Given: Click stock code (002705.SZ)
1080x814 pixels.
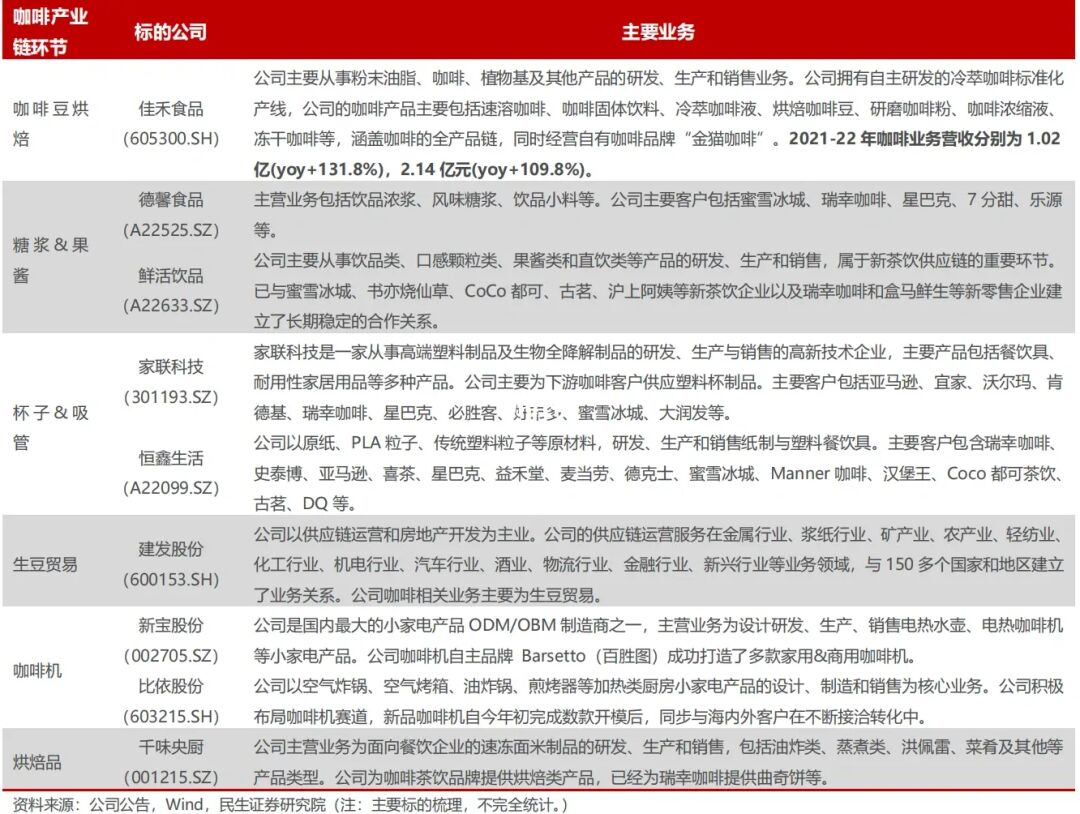Looking at the screenshot, I should [171, 655].
